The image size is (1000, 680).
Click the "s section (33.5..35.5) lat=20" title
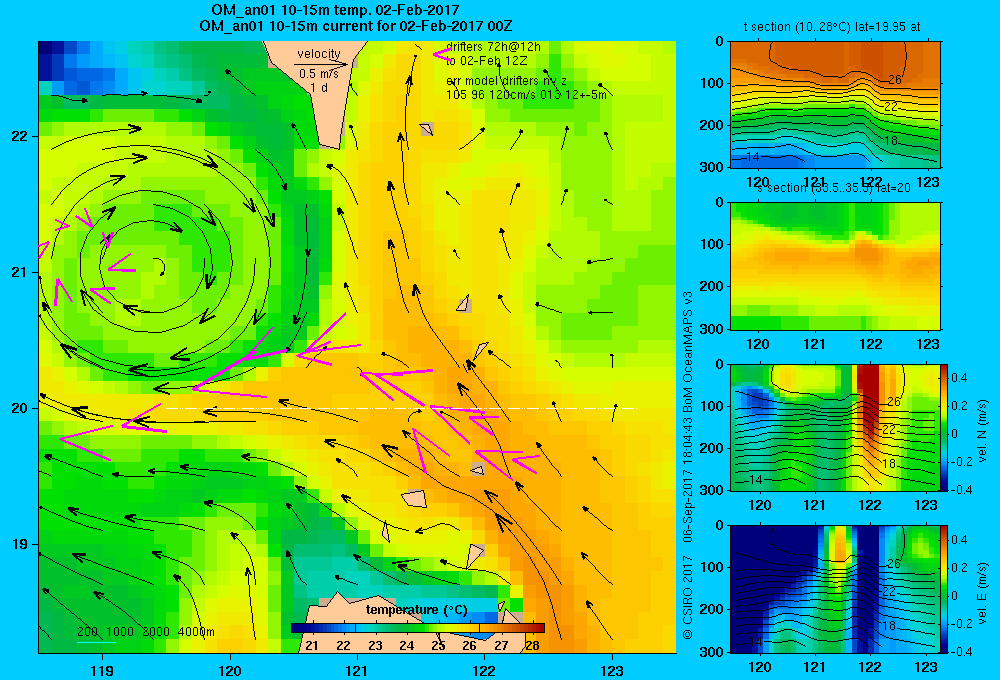click(834, 188)
